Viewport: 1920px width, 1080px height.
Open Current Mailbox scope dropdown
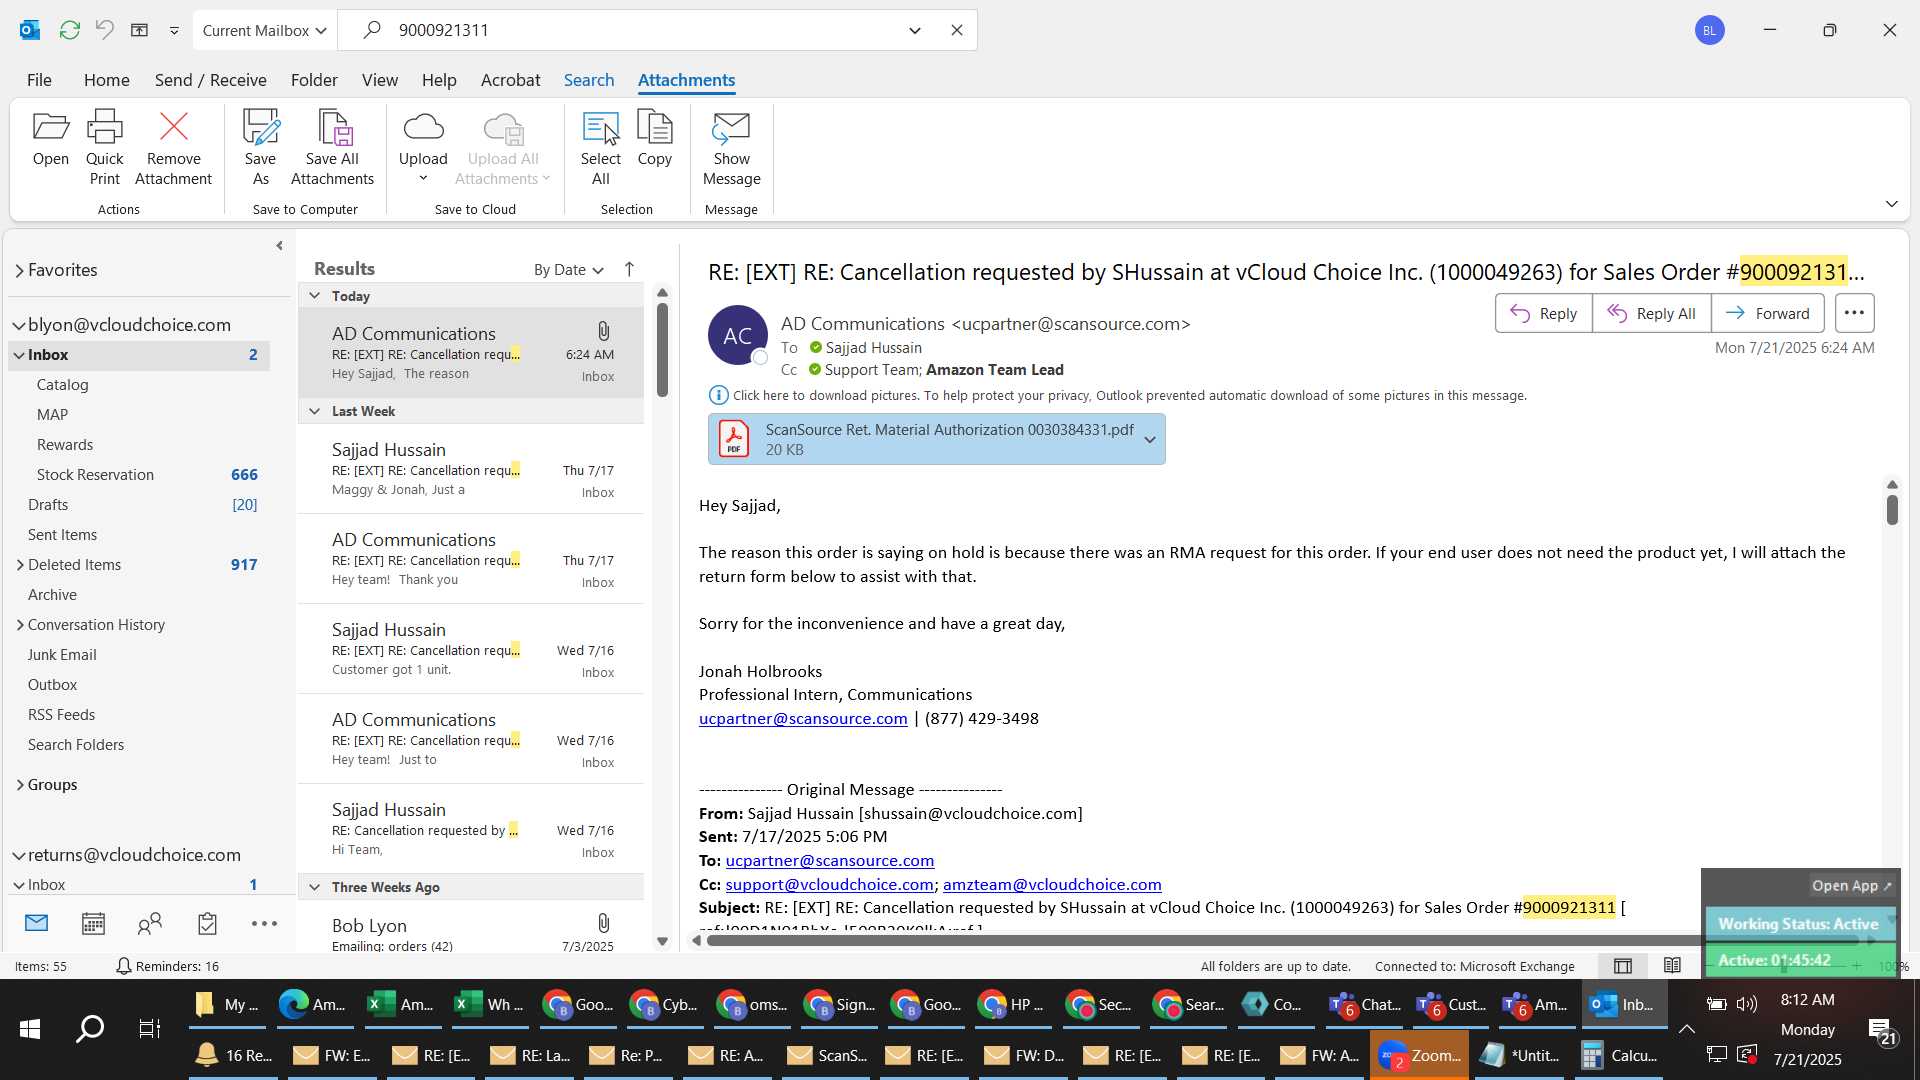tap(264, 30)
